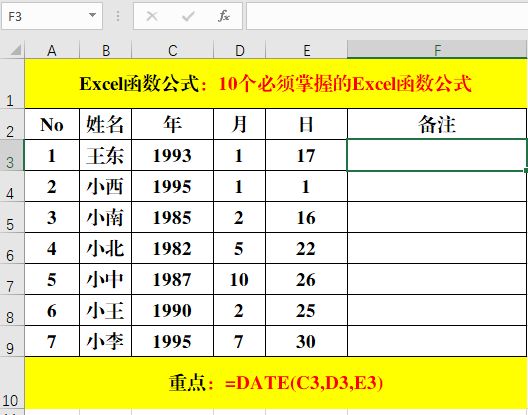
Task: Click the month cell '5' for 小北
Action: pos(239,248)
